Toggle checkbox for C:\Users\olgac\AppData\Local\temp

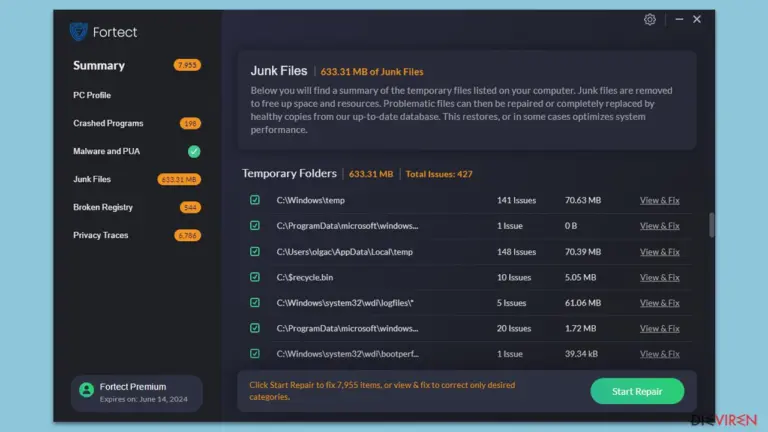(255, 251)
